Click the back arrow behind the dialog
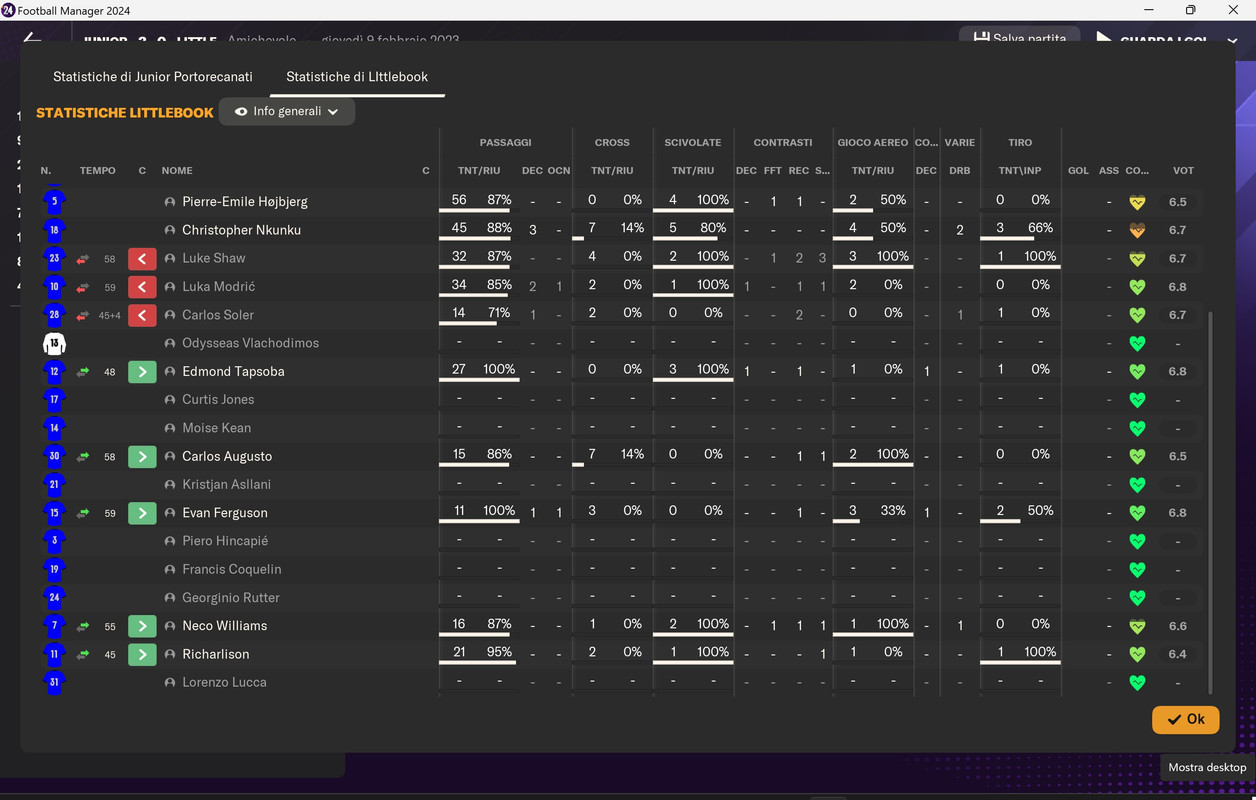 click(x=32, y=38)
